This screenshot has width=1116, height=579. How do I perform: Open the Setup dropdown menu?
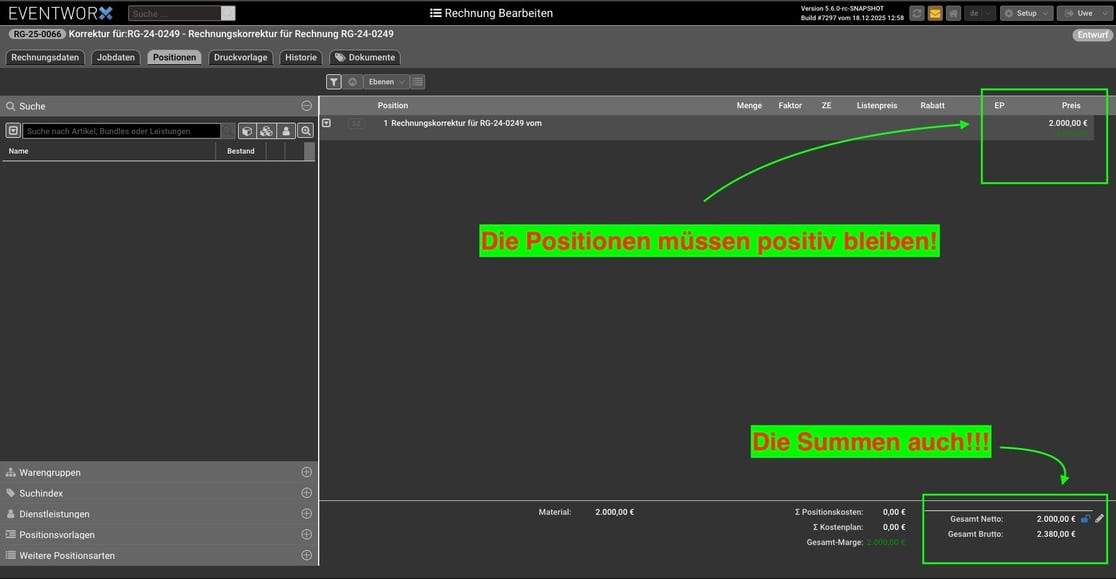pos(1027,13)
